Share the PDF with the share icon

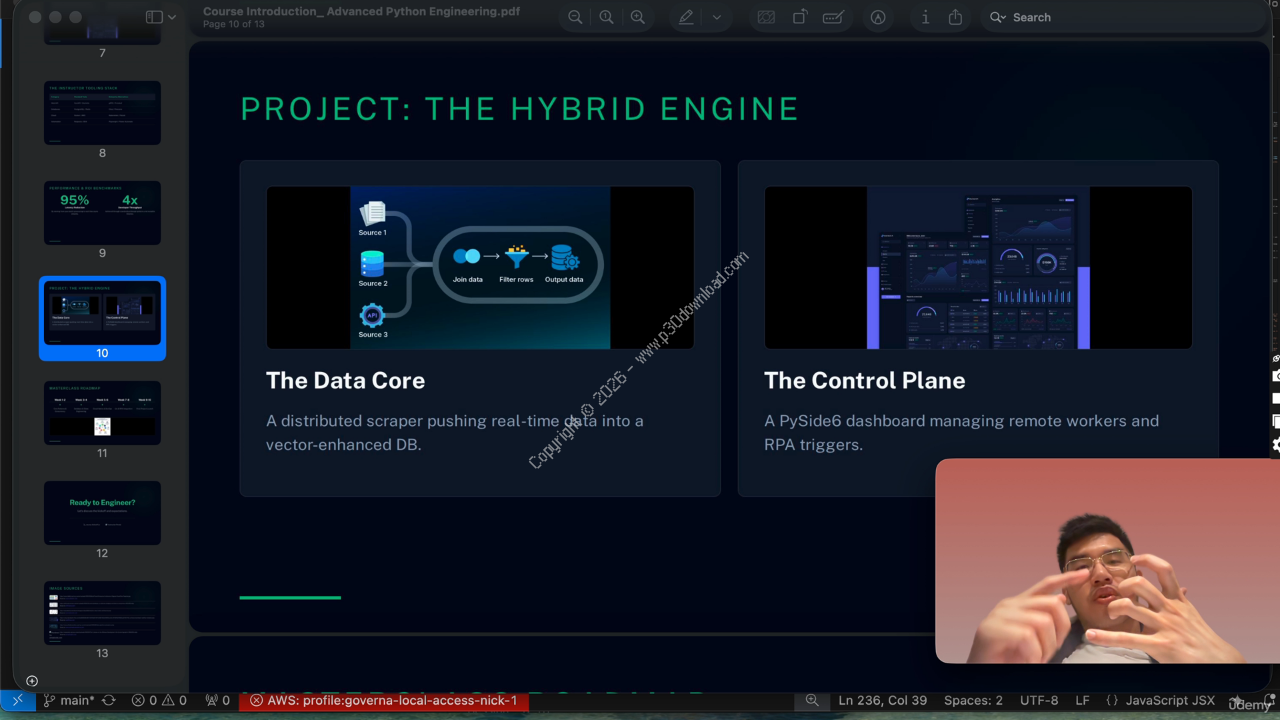tap(955, 17)
